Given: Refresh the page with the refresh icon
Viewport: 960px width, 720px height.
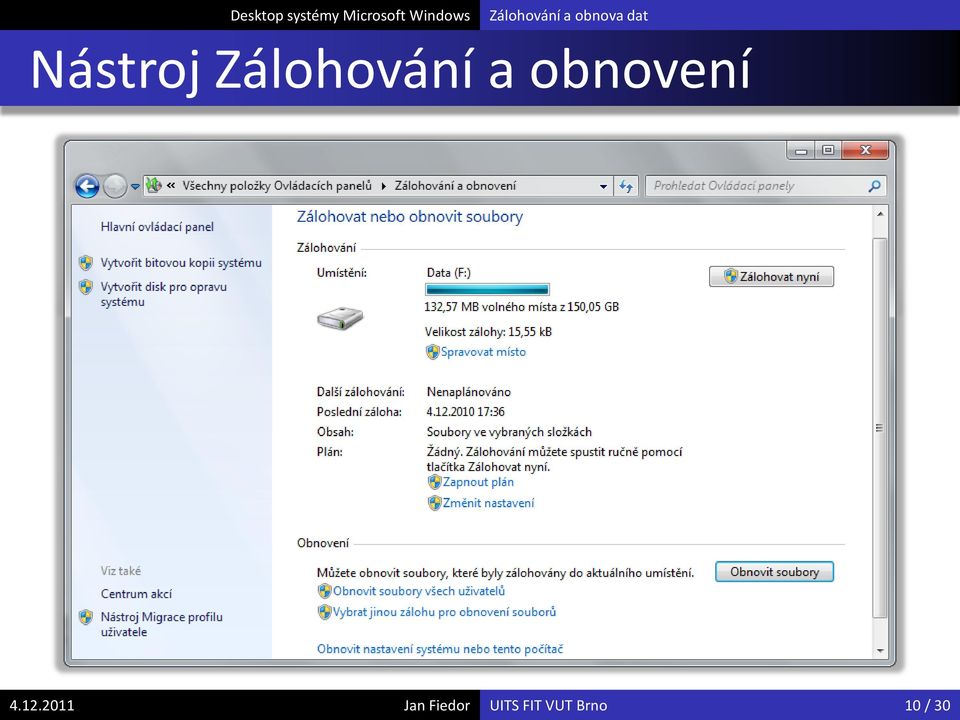Looking at the screenshot, I should 626,186.
